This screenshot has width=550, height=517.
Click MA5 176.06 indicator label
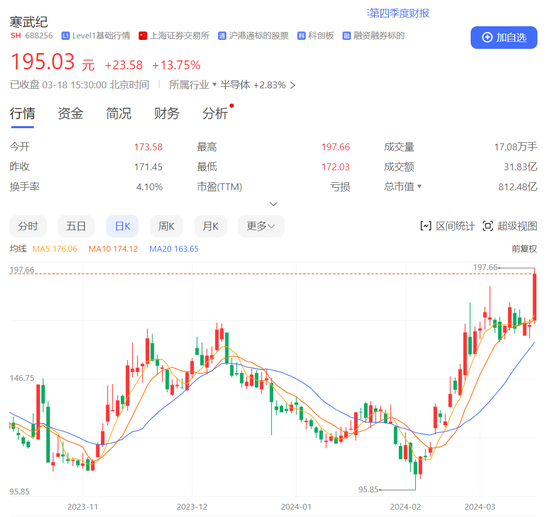click(x=55, y=249)
